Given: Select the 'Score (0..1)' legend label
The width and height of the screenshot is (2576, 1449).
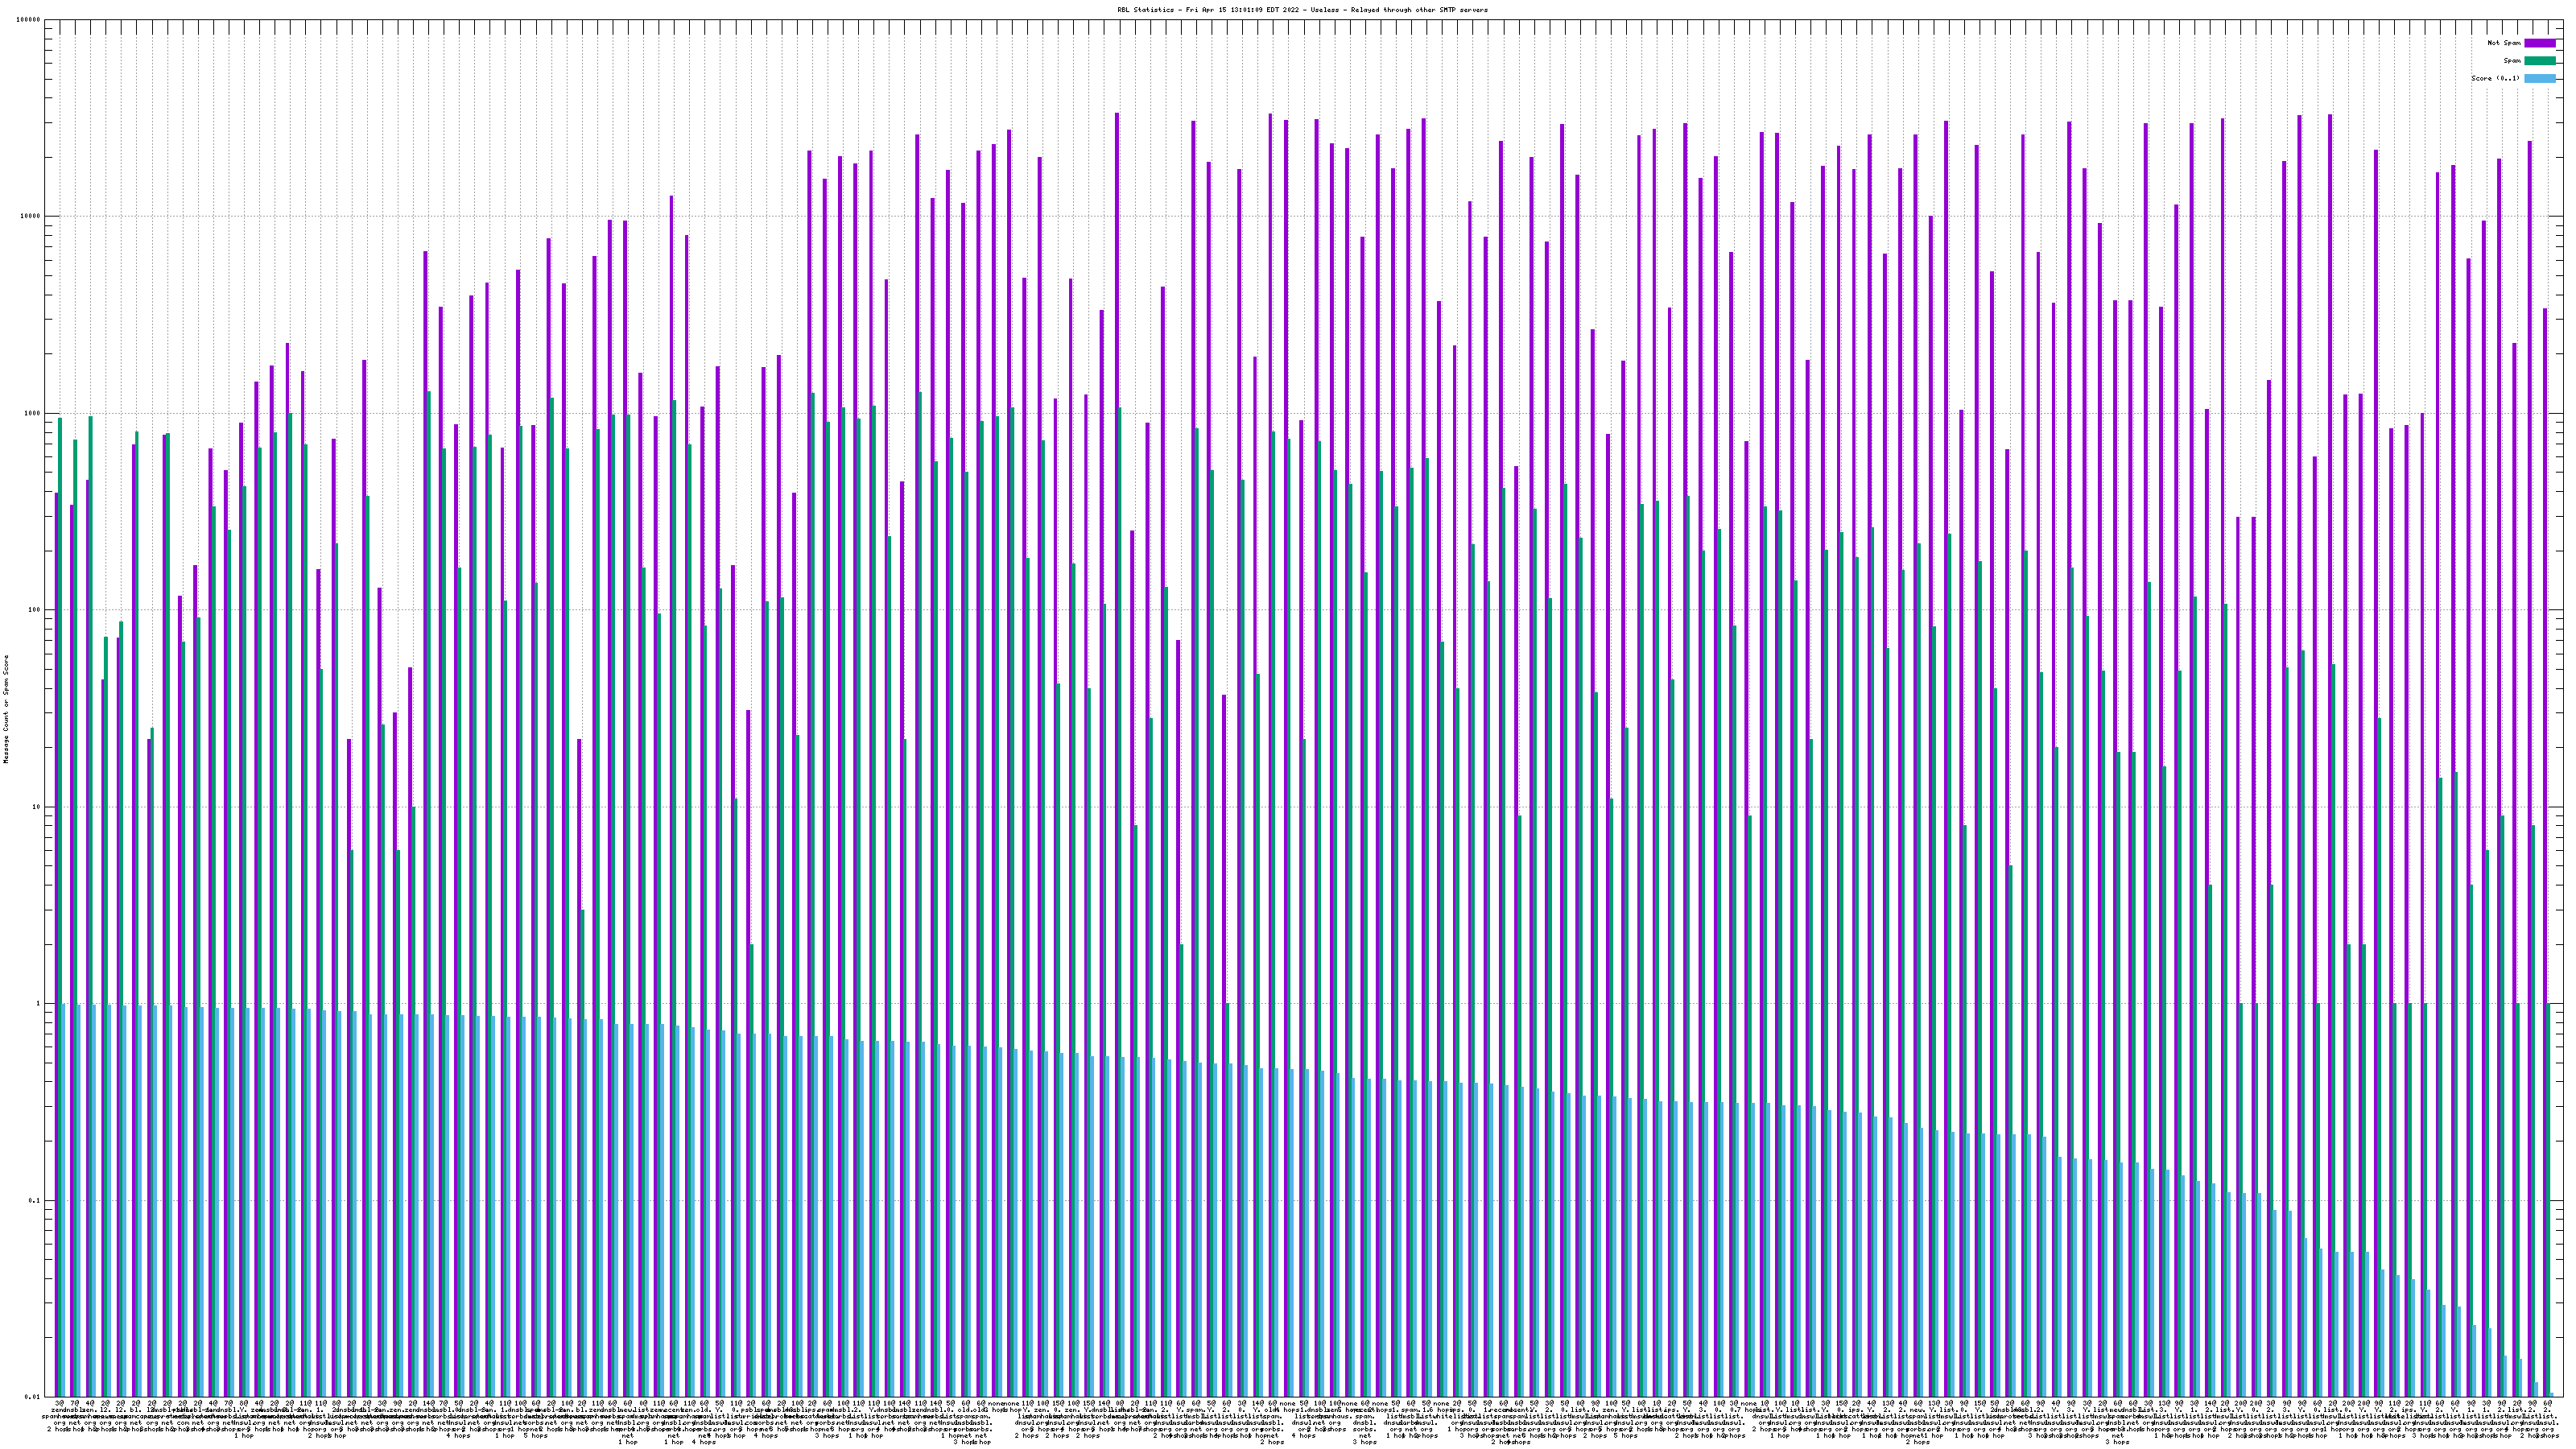Looking at the screenshot, I should click(2495, 78).
